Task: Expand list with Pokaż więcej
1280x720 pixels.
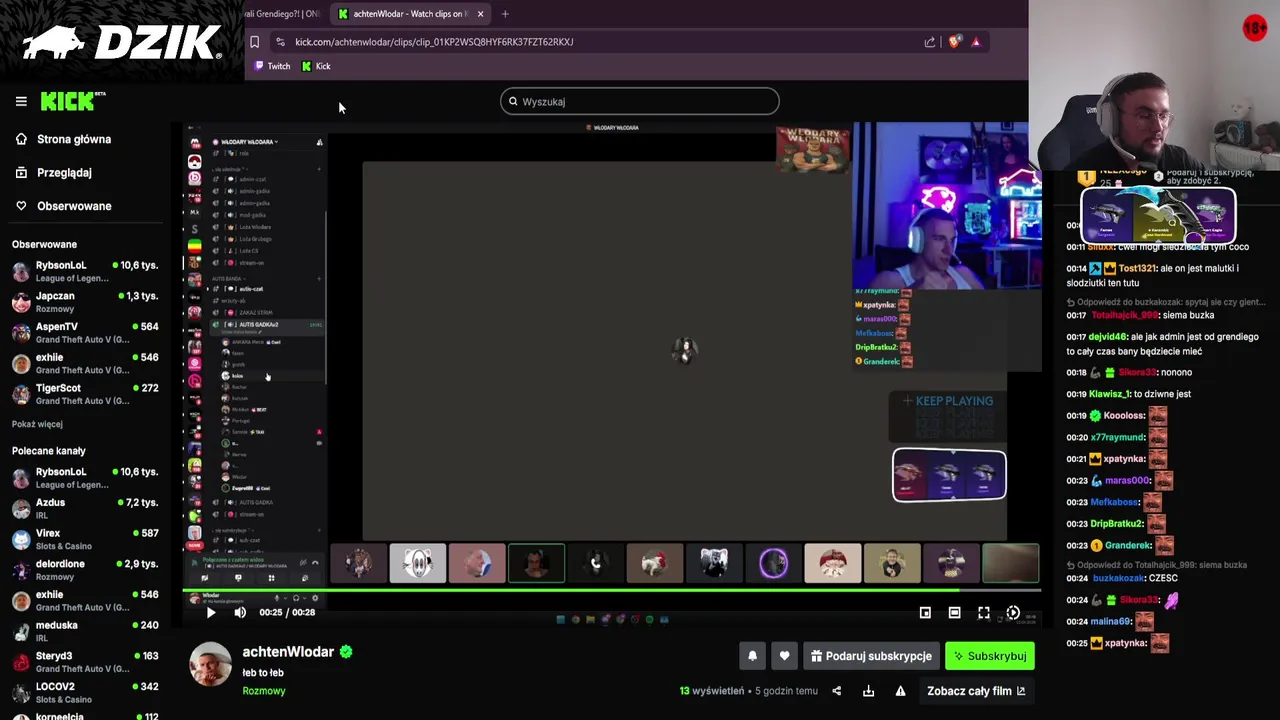Action: pyautogui.click(x=37, y=424)
